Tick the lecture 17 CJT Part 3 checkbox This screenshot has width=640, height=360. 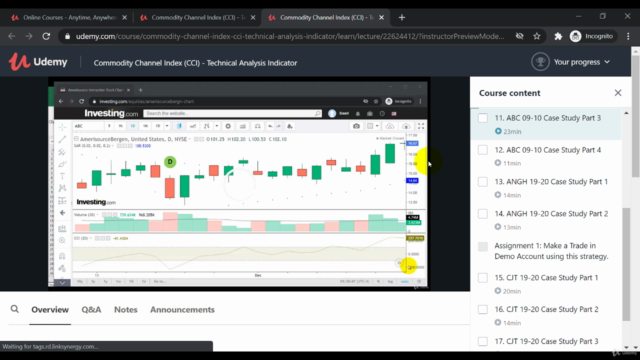483,341
